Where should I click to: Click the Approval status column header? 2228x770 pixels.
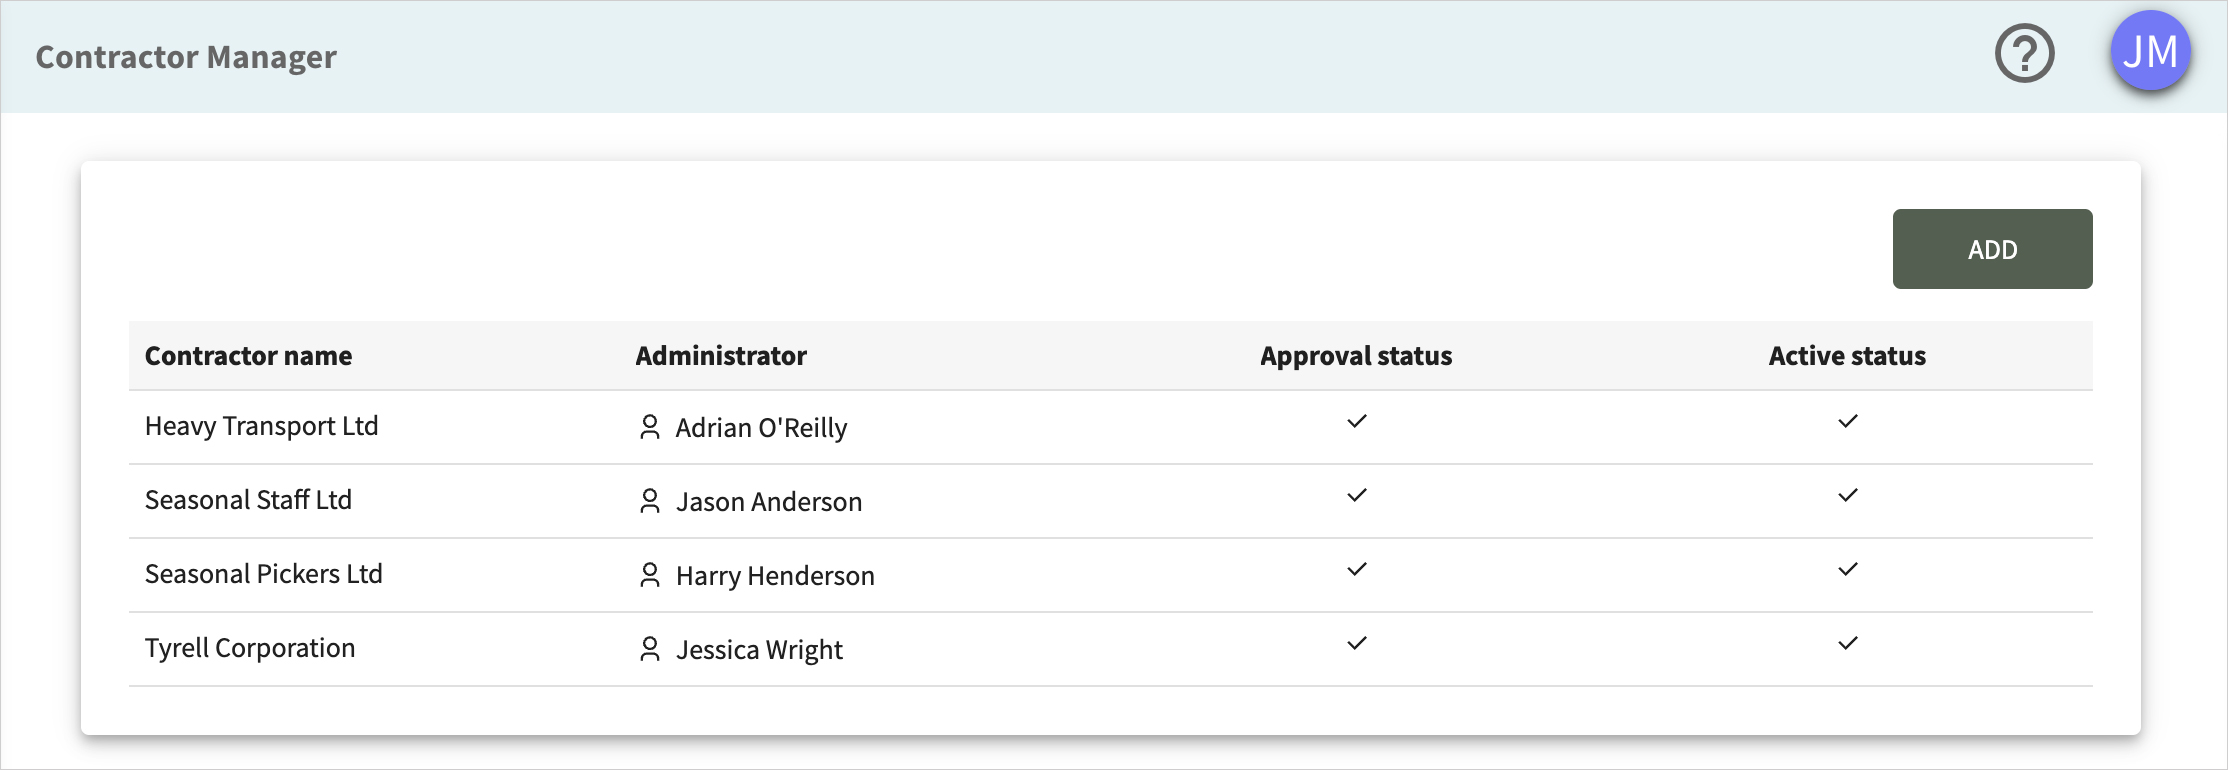(x=1356, y=356)
